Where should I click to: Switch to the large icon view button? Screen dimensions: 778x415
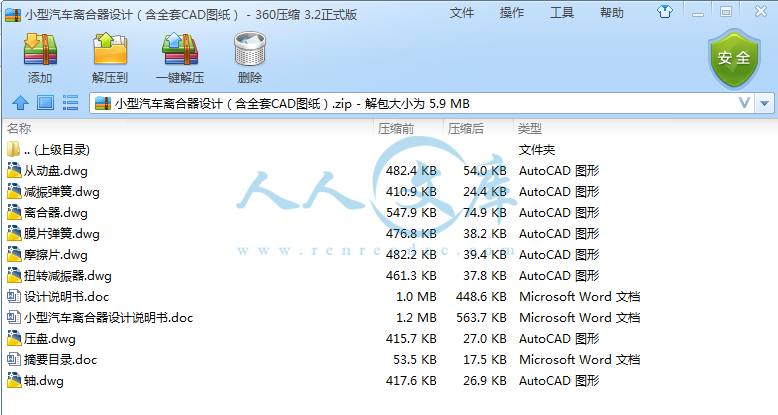pyautogui.click(x=46, y=103)
